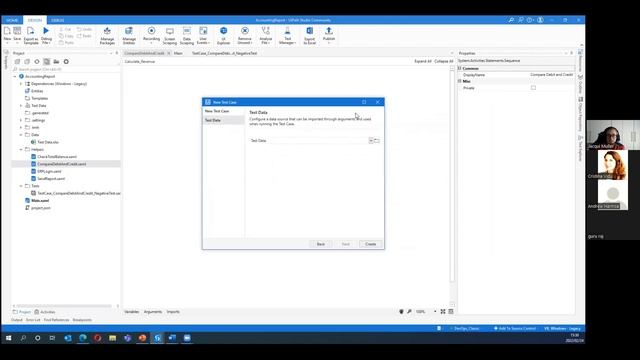The image size is (640, 360).
Task: Click the Back button in dialog
Action: pos(321,244)
